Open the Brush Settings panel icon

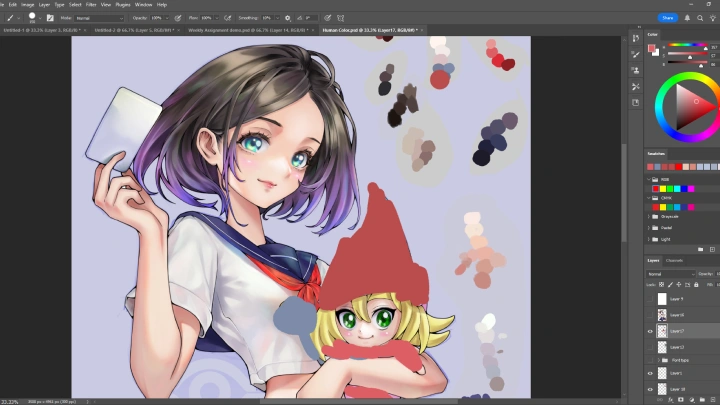(50, 18)
